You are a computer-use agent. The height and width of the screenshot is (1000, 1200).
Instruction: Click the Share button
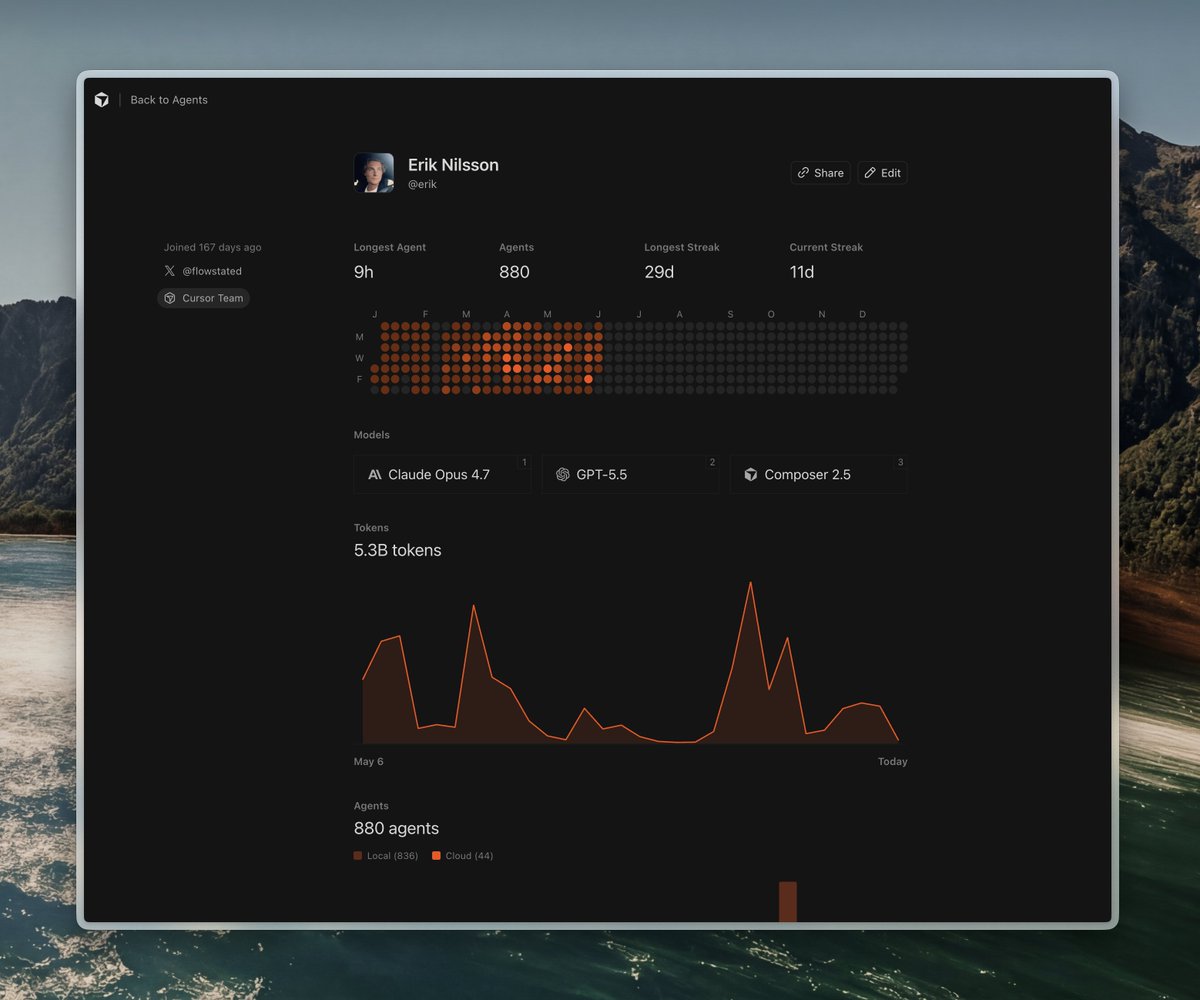click(x=820, y=173)
